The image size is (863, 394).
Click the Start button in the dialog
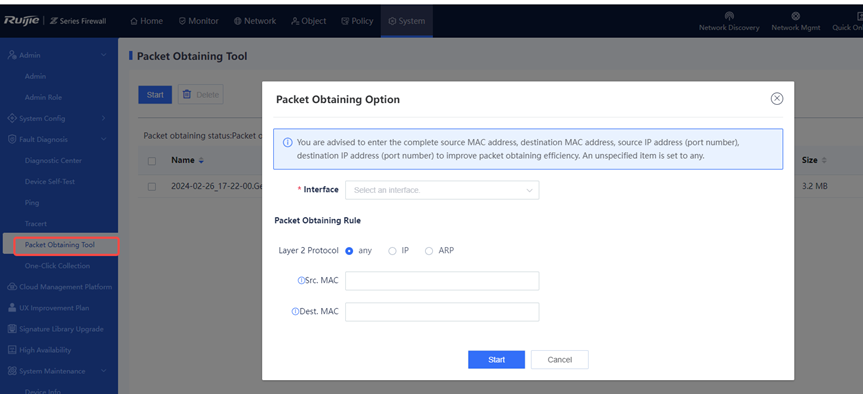click(x=496, y=360)
